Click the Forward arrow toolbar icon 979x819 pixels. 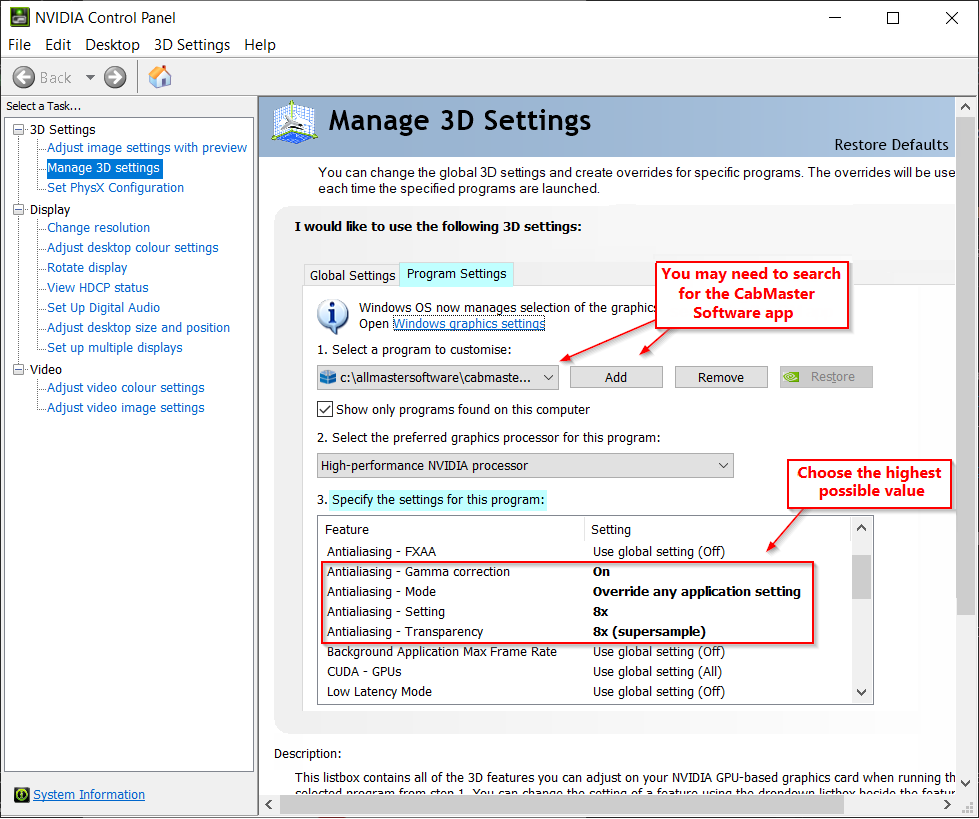click(x=115, y=77)
